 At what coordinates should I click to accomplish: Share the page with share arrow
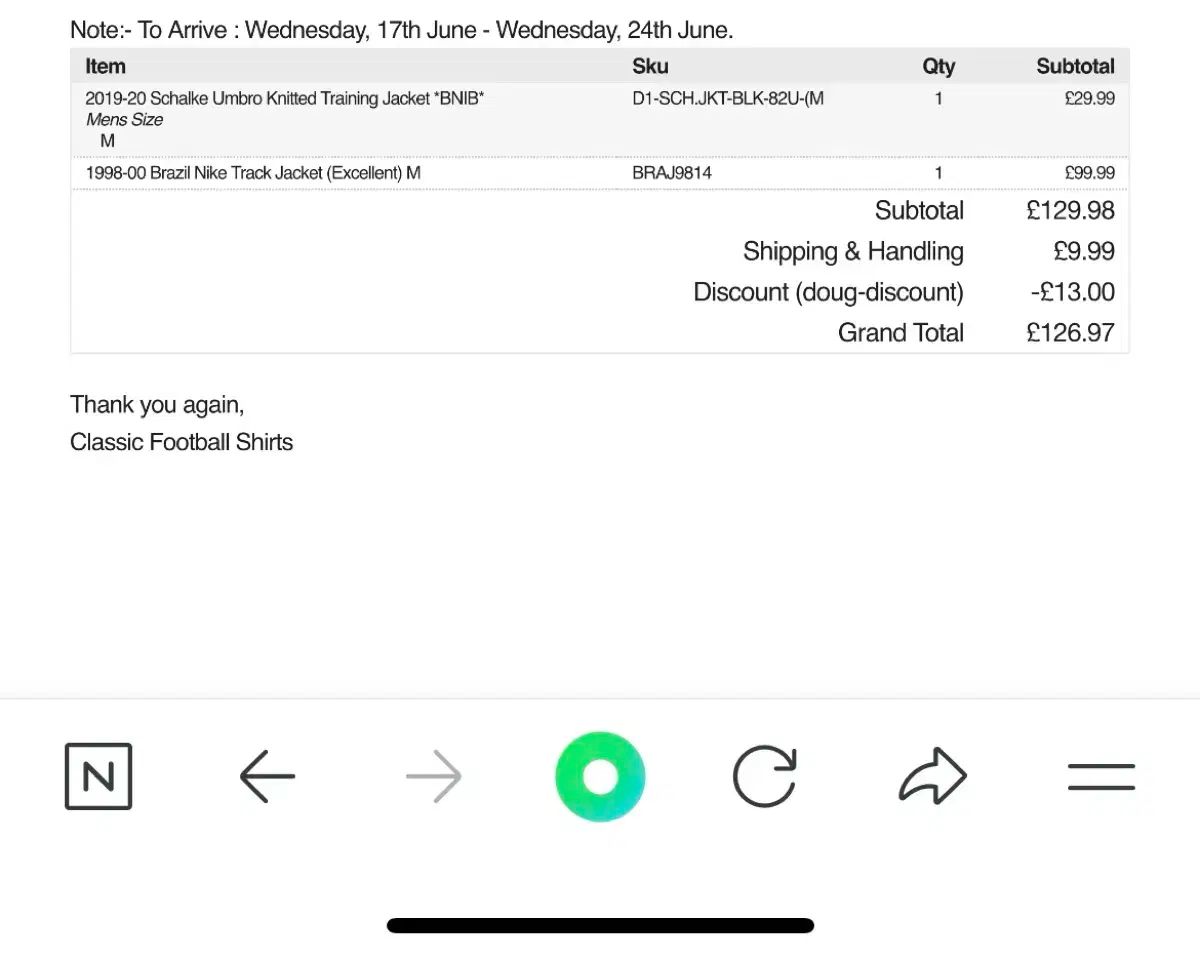[x=932, y=775]
